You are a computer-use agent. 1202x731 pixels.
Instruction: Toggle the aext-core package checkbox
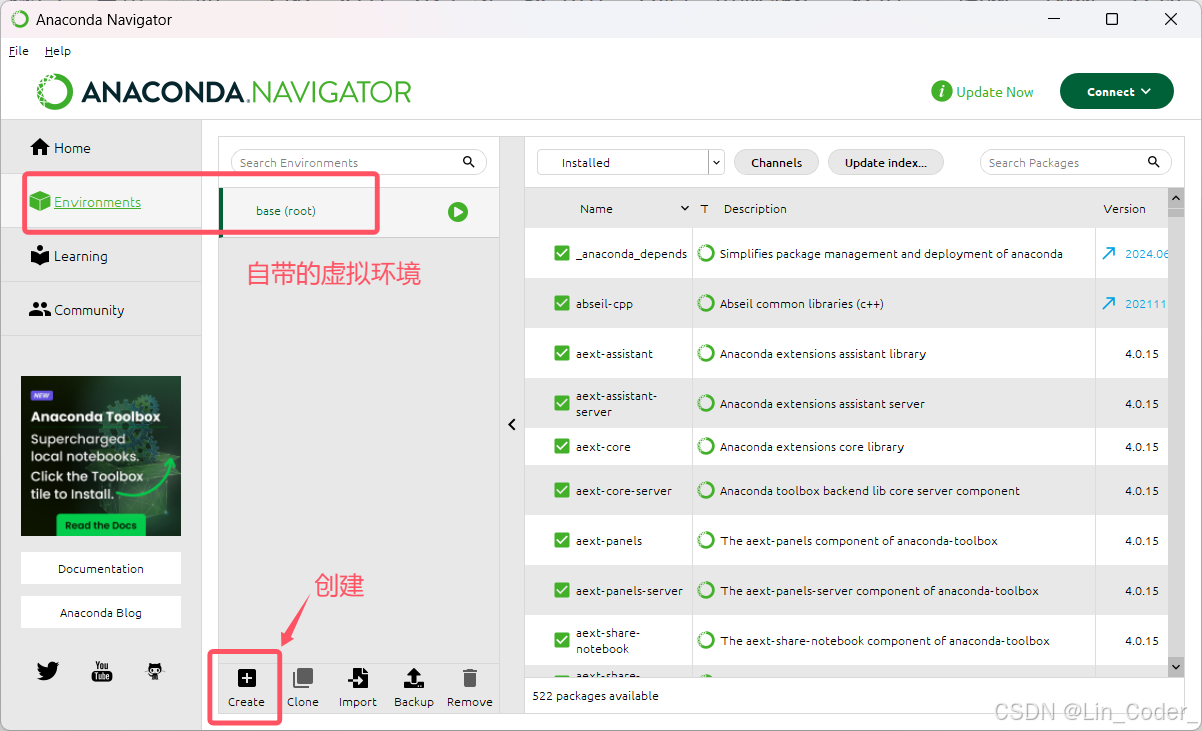562,447
